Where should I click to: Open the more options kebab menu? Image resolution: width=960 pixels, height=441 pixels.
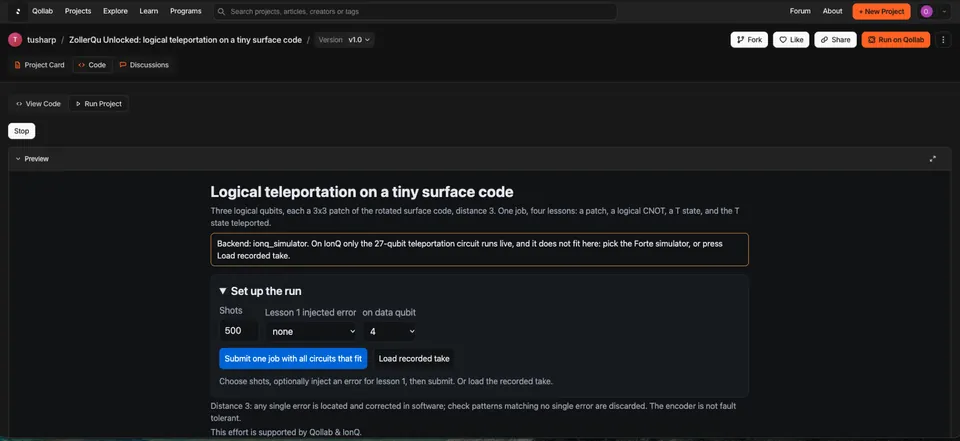pos(943,40)
